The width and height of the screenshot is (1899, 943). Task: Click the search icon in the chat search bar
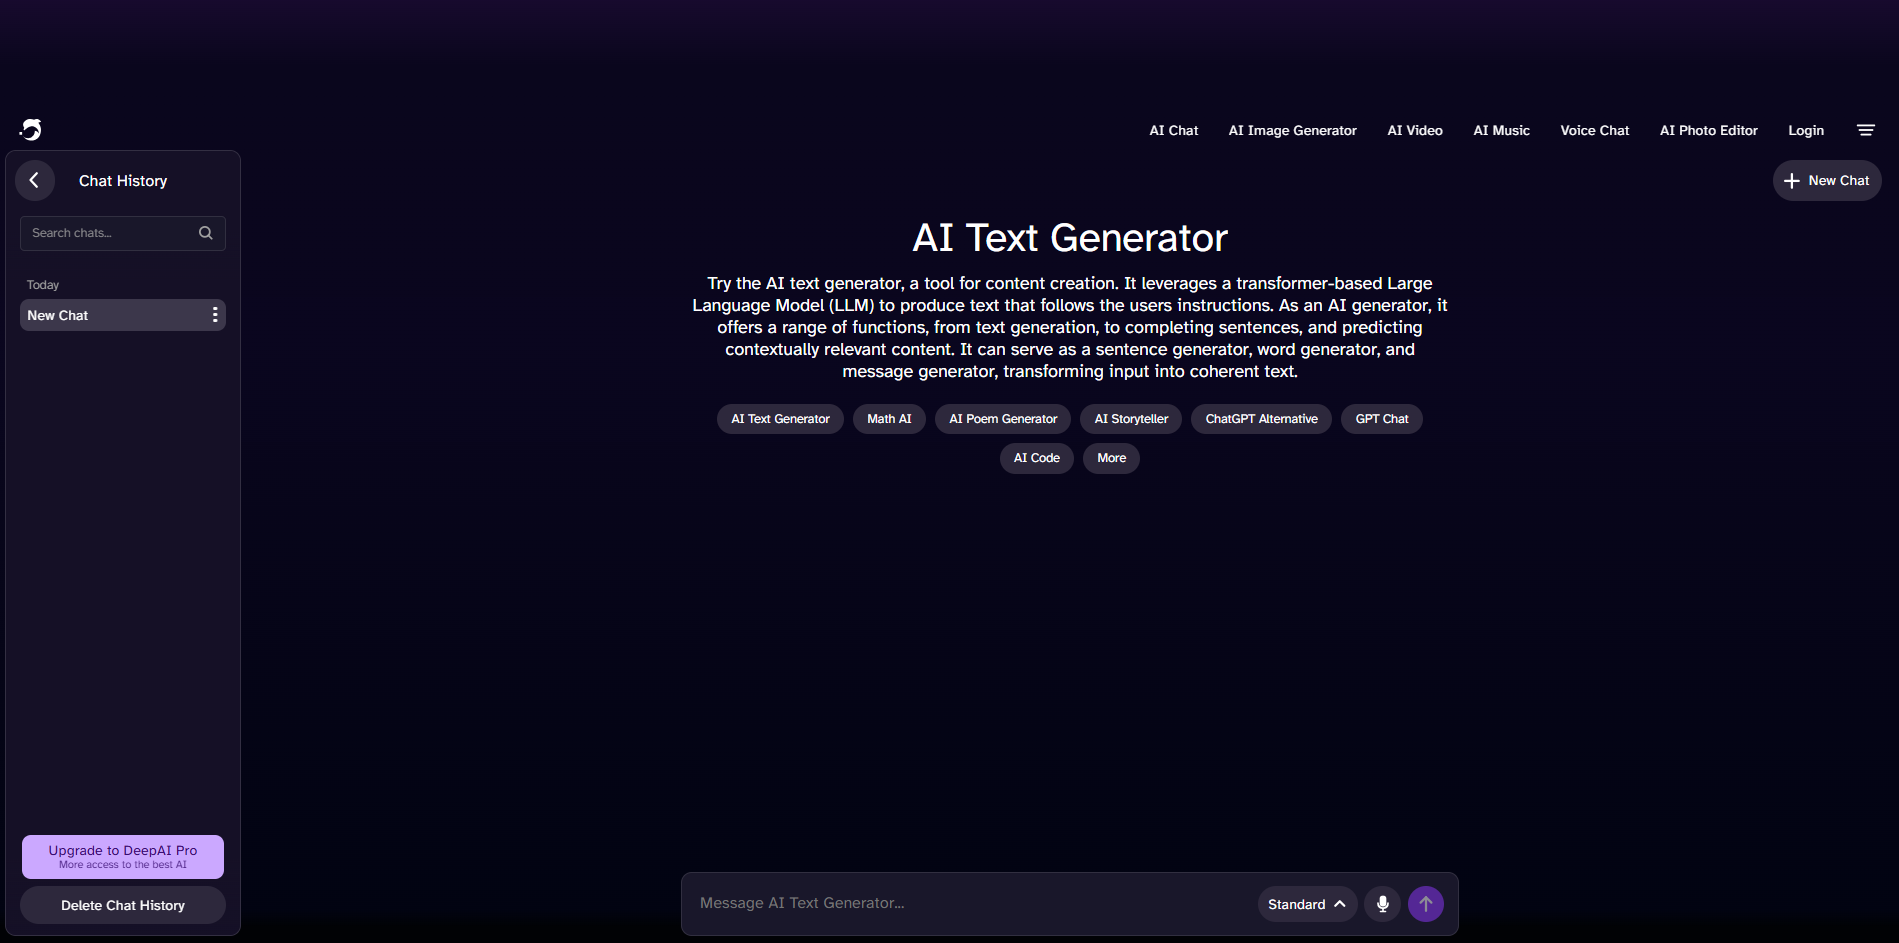(205, 233)
